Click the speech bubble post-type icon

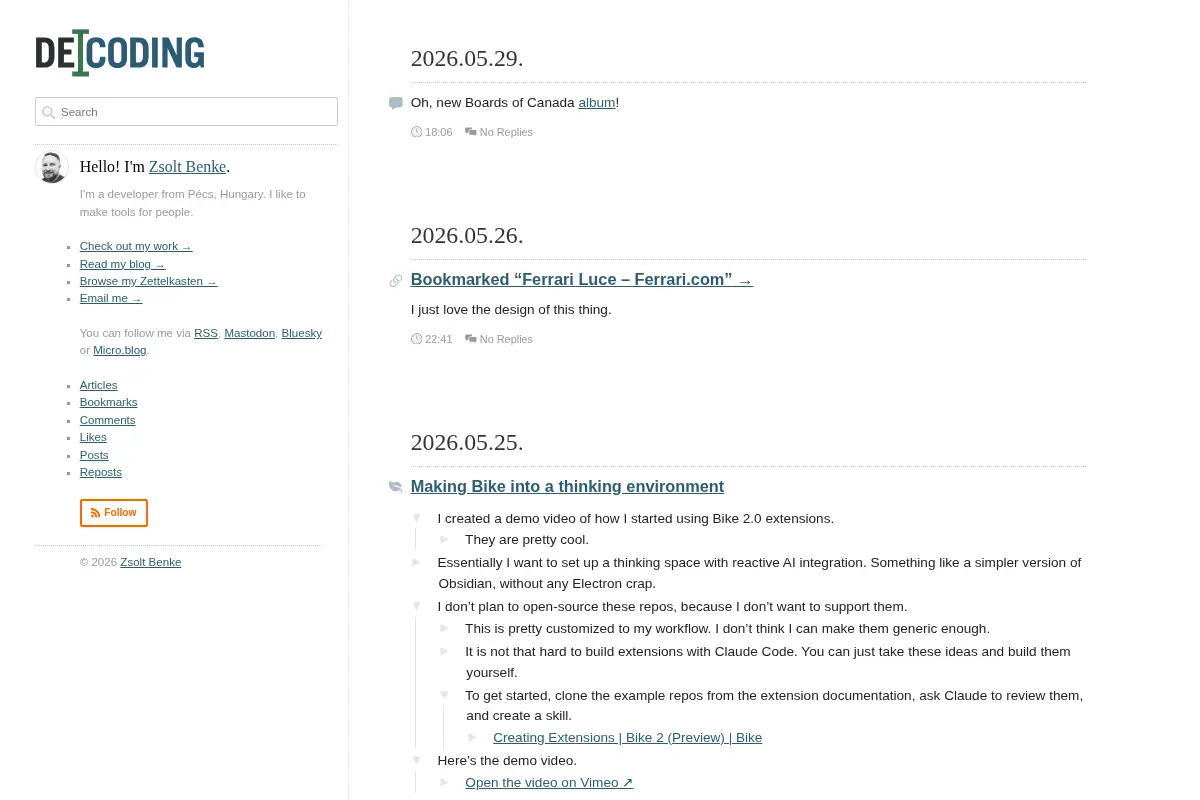point(396,103)
